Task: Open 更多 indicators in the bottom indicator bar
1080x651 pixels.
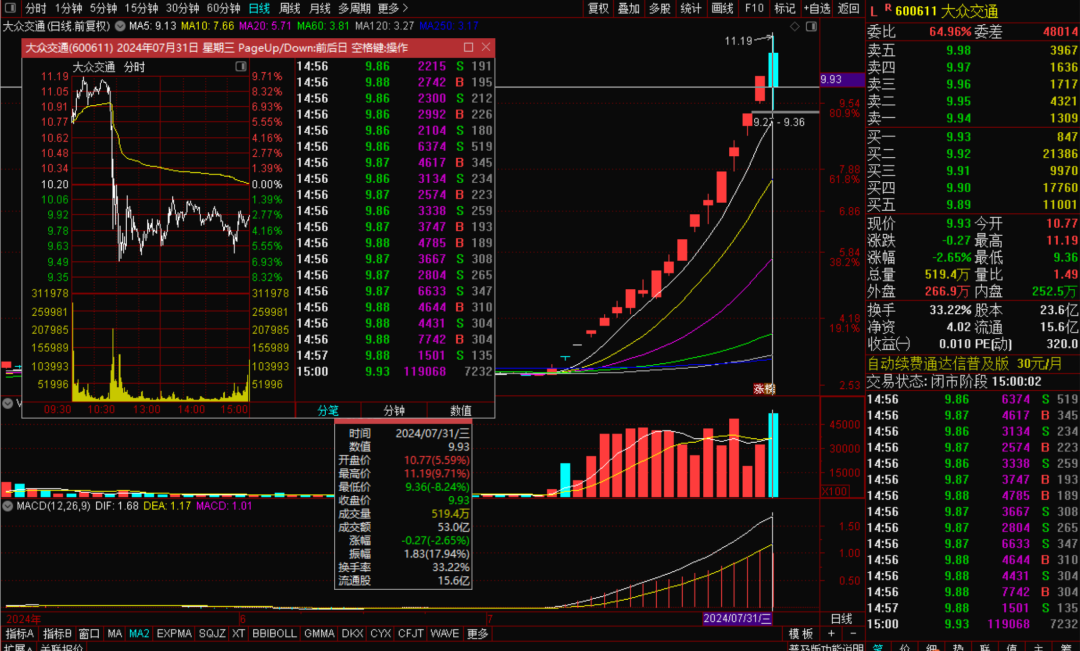Action: tap(477, 633)
